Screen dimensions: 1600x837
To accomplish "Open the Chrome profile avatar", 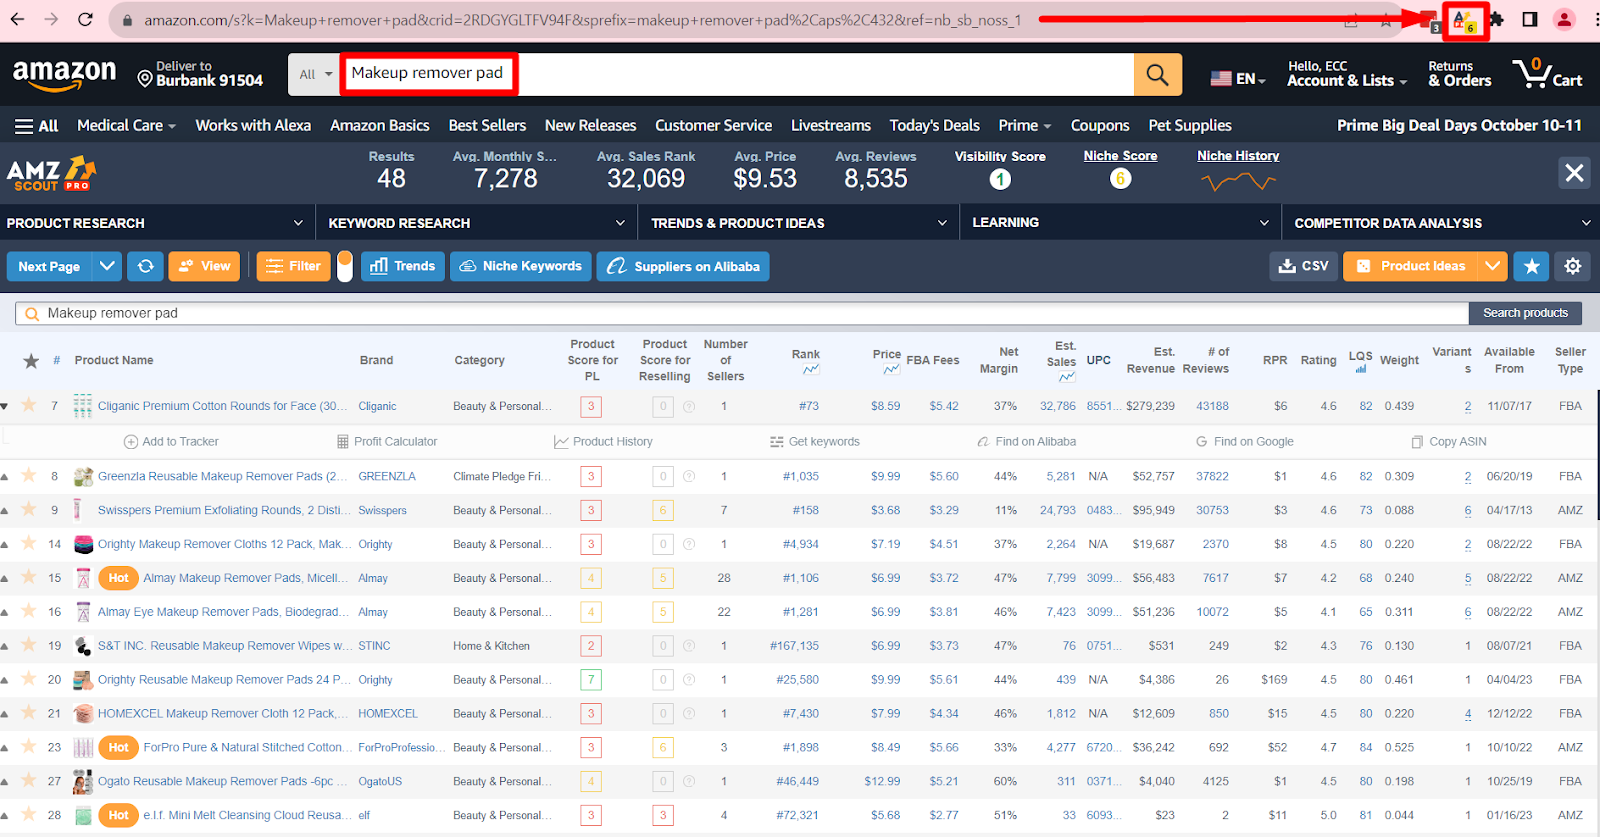I will coord(1564,19).
